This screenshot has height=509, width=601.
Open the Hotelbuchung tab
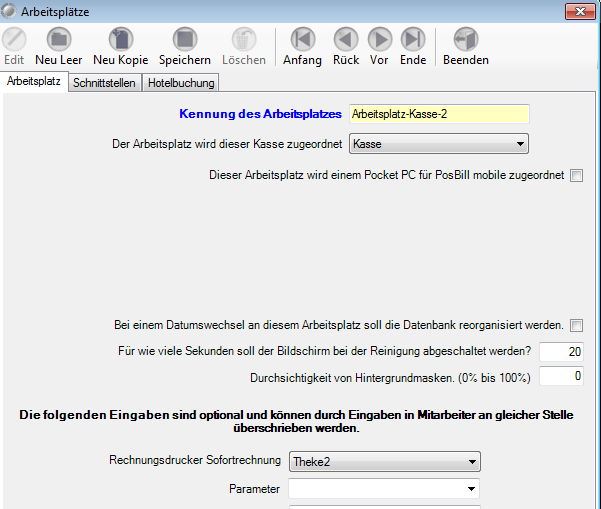coord(181,83)
